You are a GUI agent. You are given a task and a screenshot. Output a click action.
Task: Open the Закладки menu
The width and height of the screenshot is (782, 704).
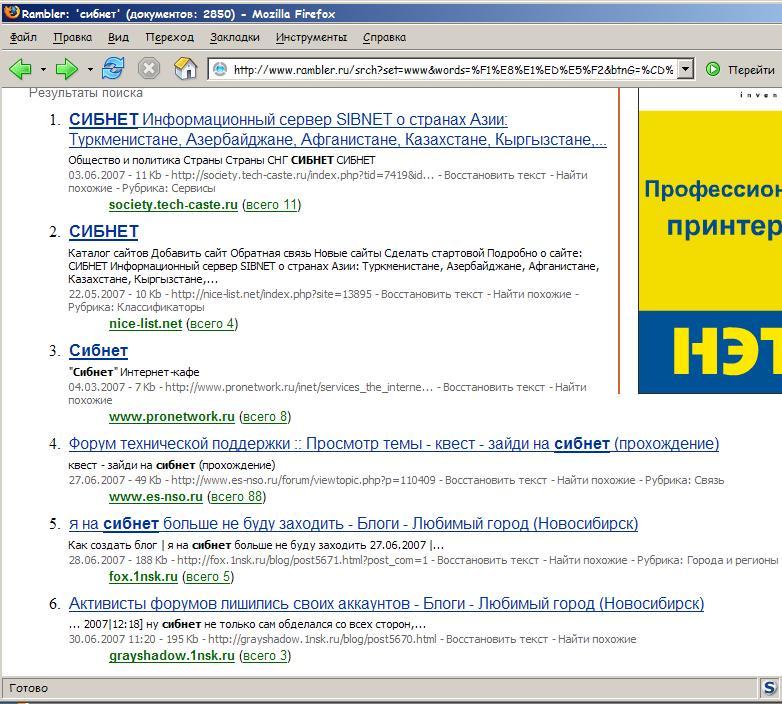235,37
